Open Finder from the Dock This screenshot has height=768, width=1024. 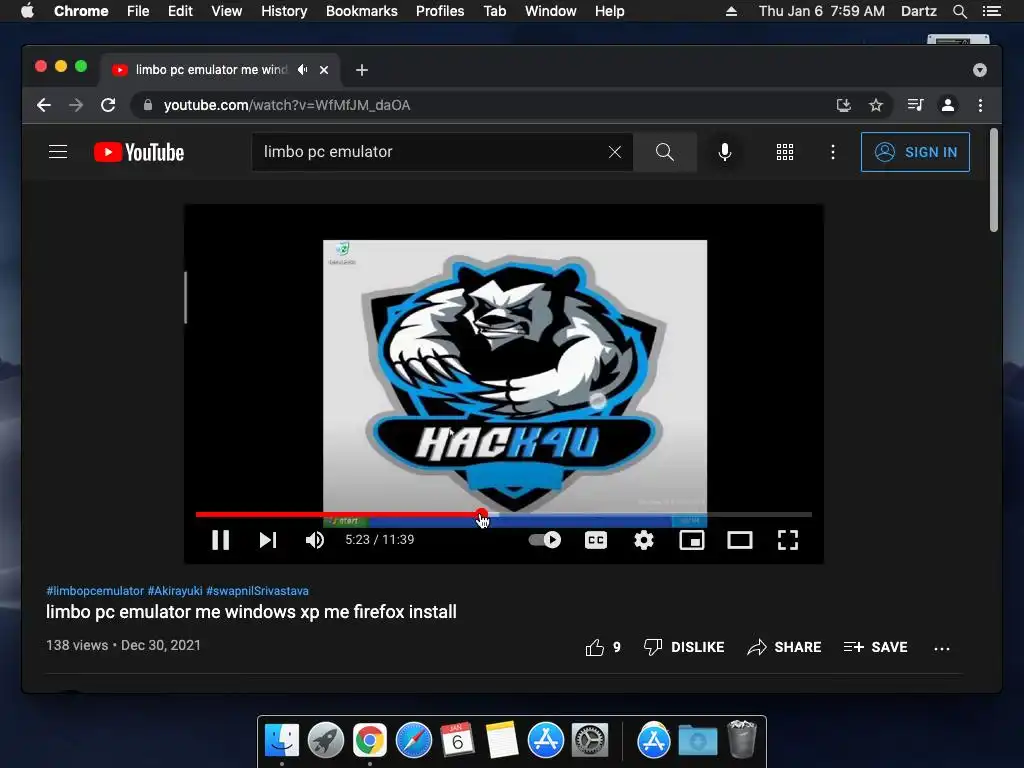tap(282, 741)
